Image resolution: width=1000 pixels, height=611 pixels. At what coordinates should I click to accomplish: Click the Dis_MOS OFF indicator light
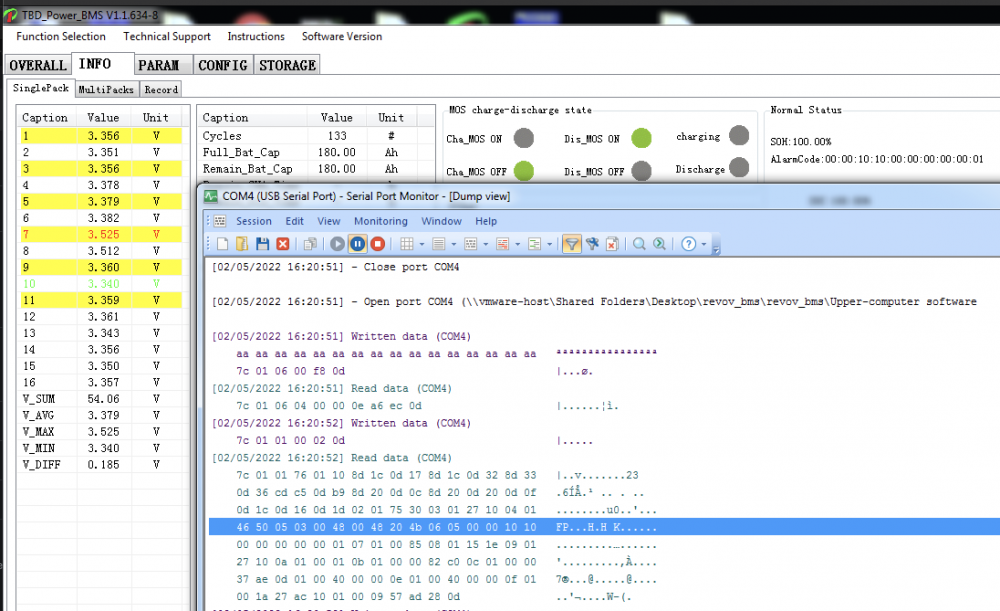point(642,171)
